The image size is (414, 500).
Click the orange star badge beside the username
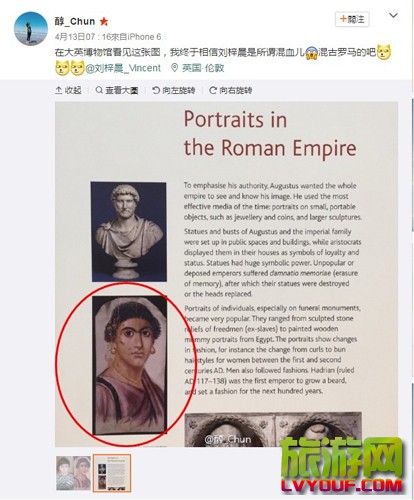[x=104, y=22]
